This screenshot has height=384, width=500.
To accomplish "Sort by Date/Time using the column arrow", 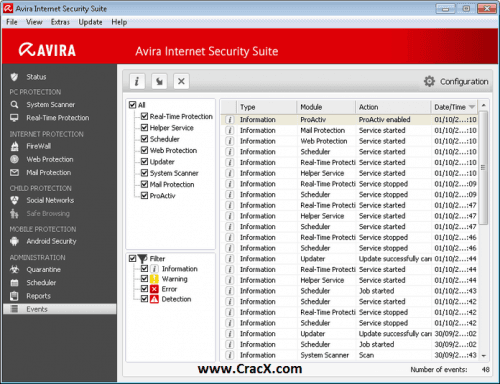I will [472, 107].
